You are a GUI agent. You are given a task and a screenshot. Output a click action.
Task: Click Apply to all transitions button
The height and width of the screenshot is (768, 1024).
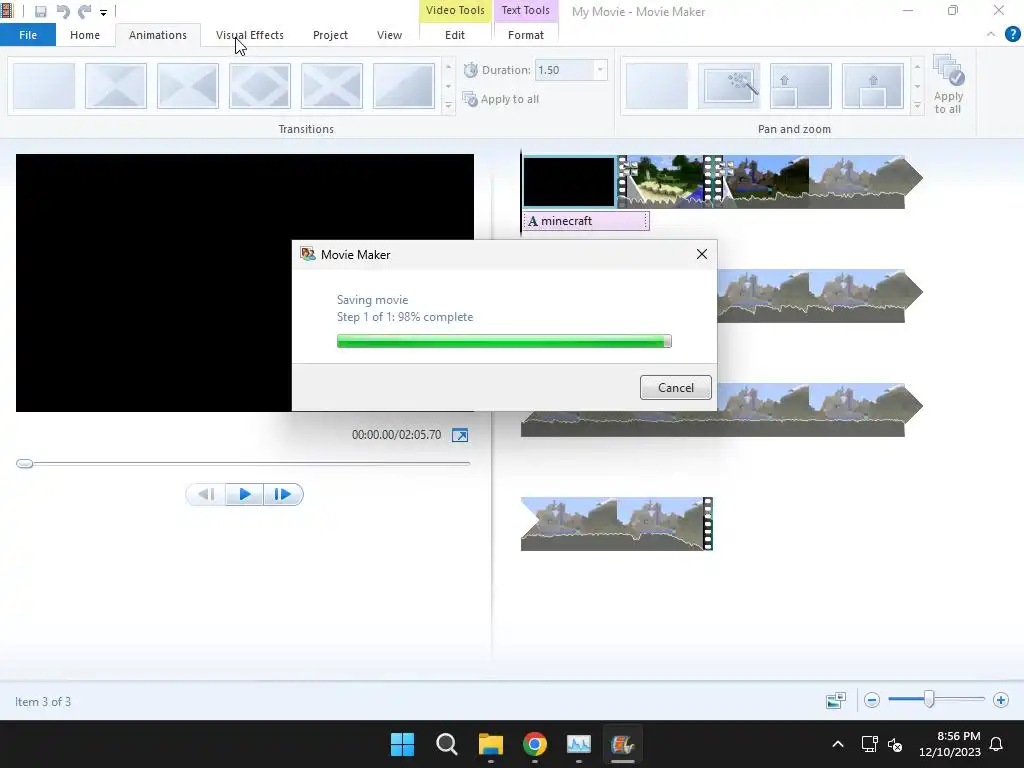tap(501, 99)
